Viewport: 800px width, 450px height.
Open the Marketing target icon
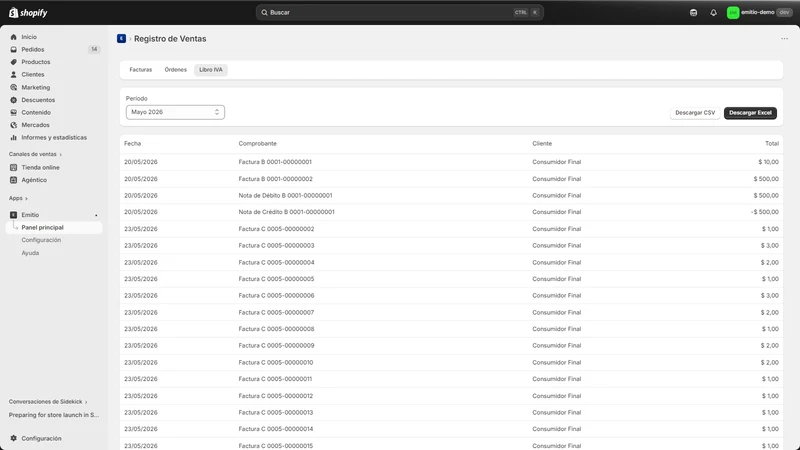pos(14,87)
